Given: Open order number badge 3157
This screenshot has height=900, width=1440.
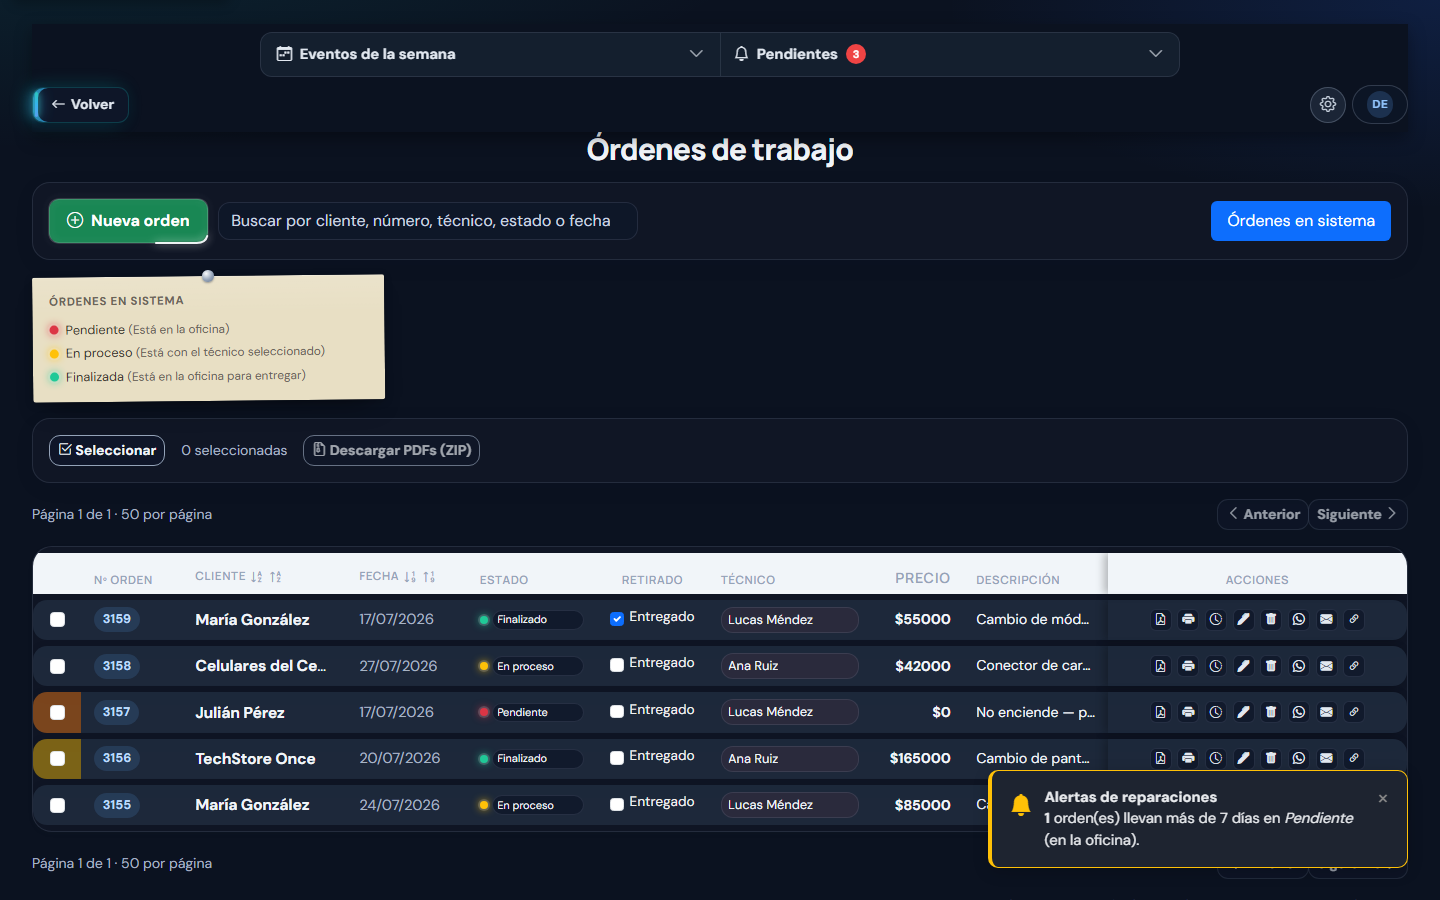Looking at the screenshot, I should click(117, 712).
